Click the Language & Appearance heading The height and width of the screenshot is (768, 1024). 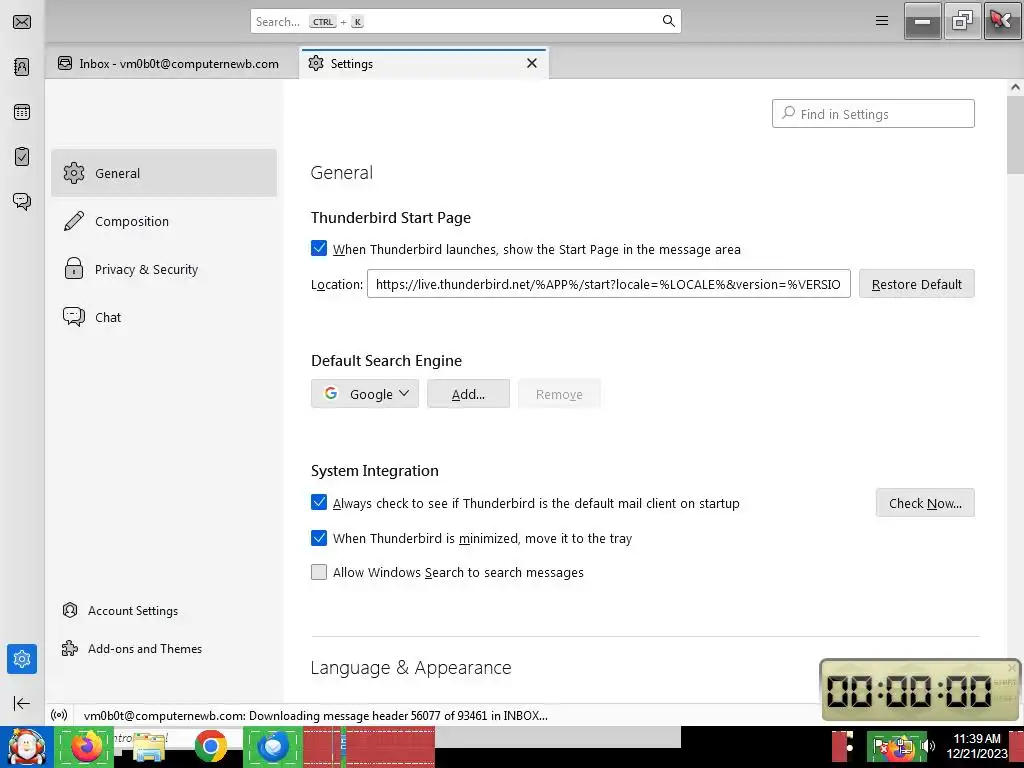point(411,667)
